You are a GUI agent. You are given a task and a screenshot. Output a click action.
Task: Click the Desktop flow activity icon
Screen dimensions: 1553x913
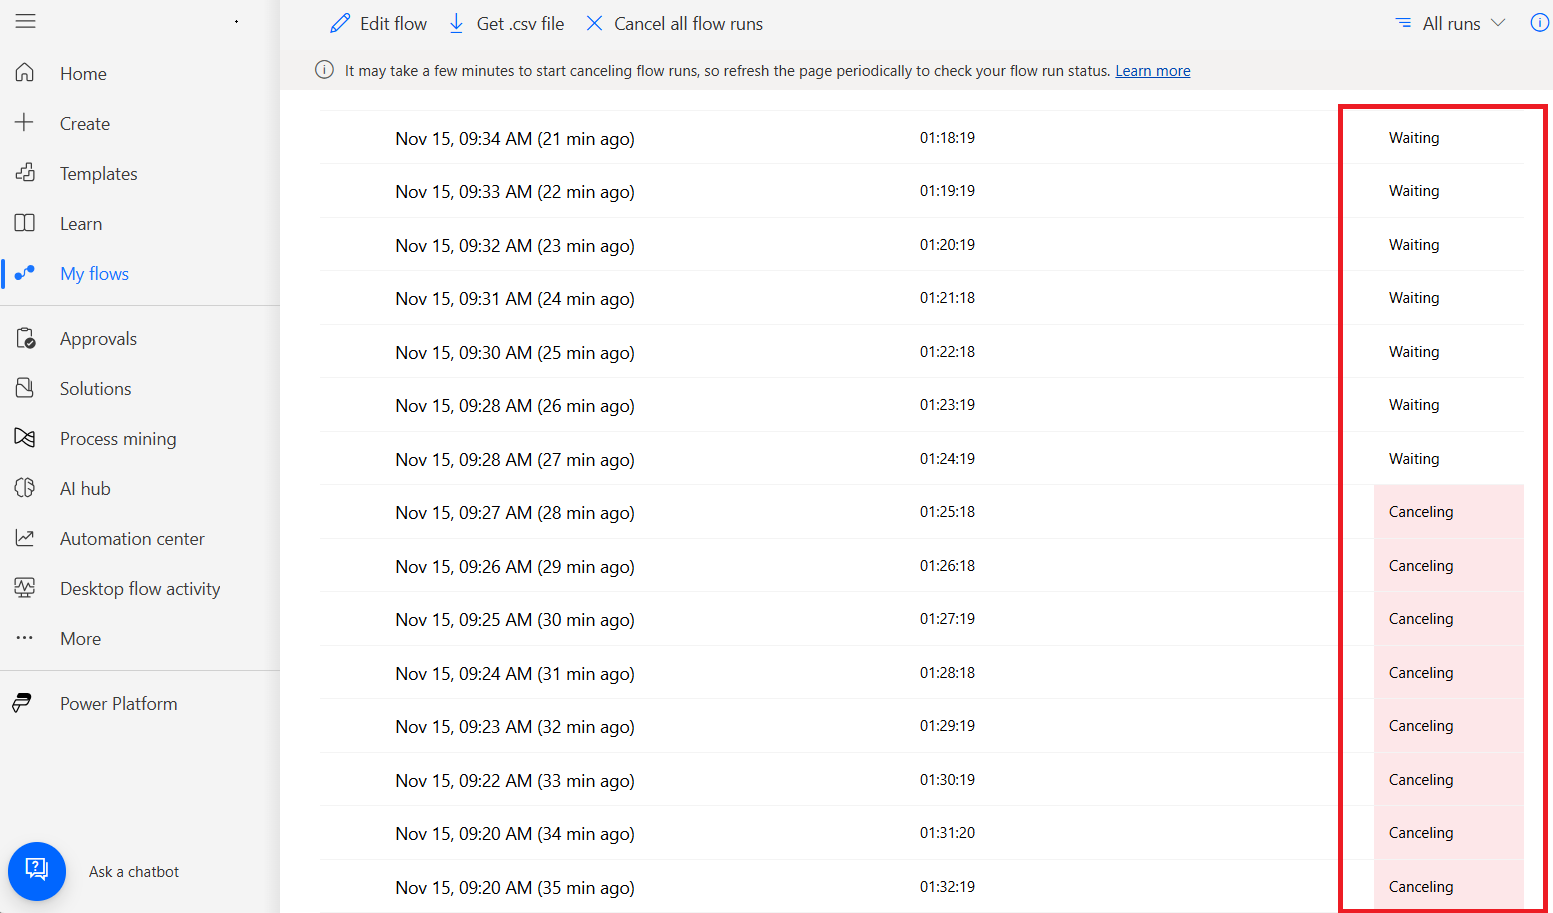tap(25, 588)
